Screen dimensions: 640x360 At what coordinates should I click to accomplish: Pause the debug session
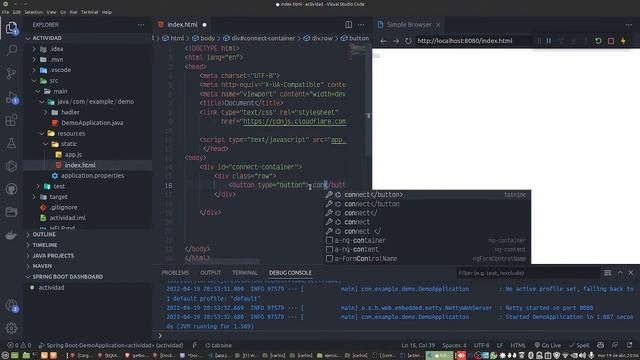tap(549, 41)
